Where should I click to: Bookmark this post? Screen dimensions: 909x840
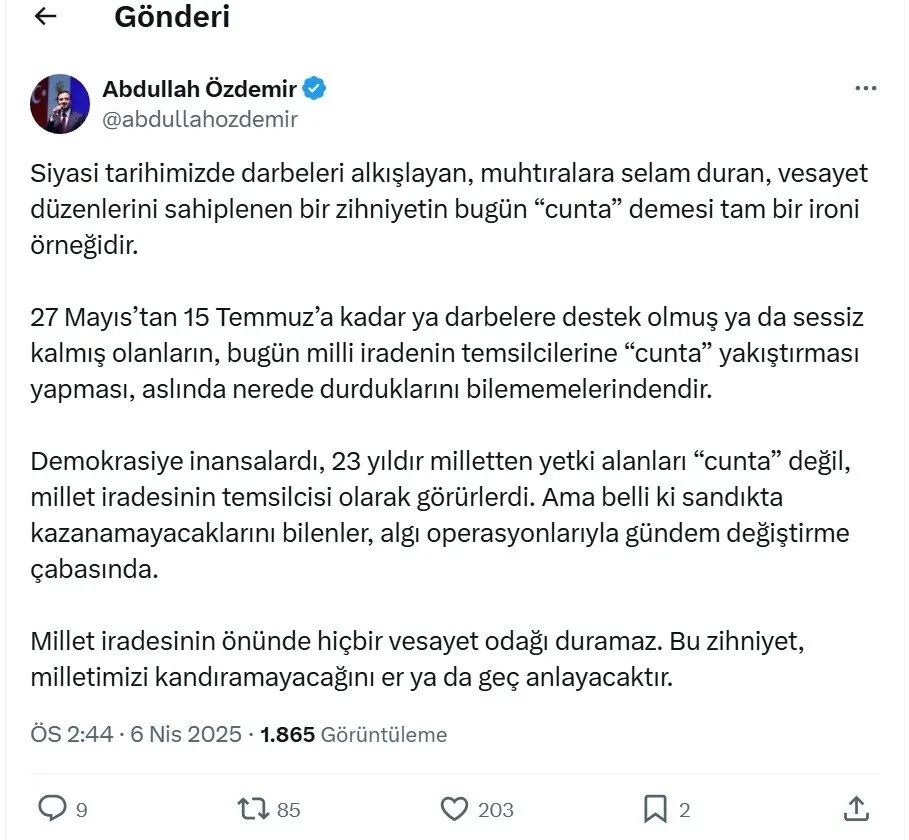click(655, 808)
